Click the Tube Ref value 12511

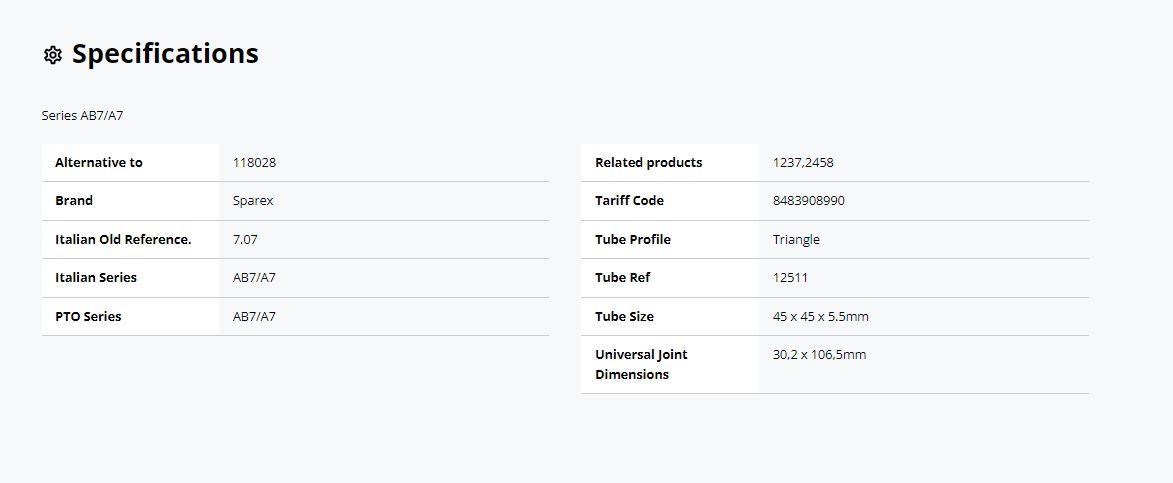point(790,277)
